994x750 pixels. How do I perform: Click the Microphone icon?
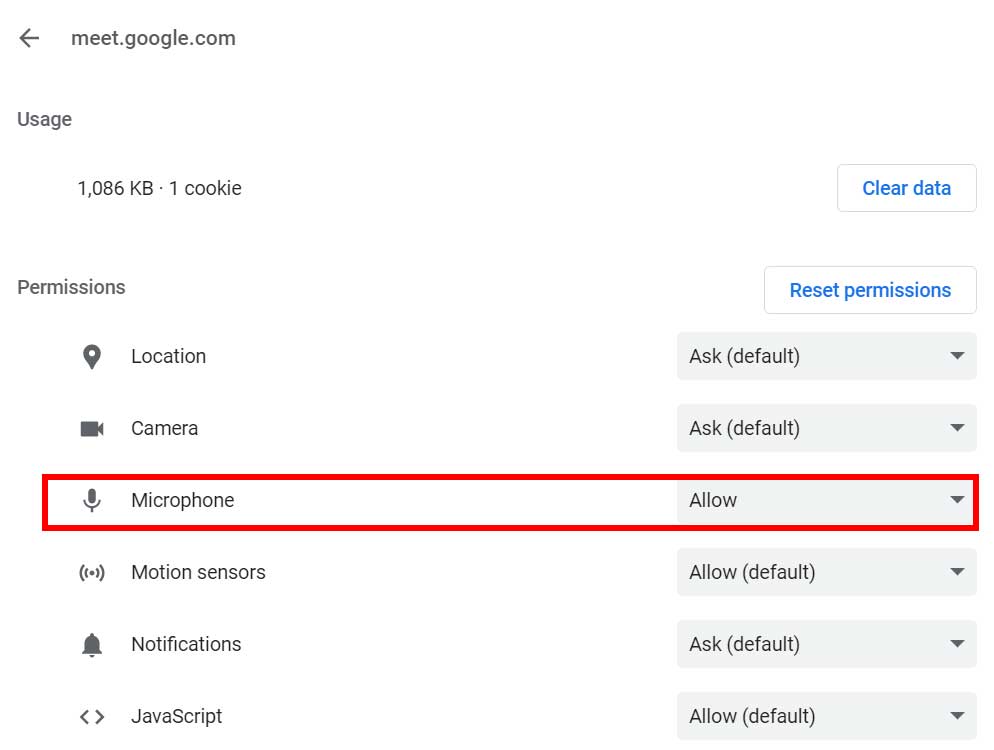[x=92, y=500]
